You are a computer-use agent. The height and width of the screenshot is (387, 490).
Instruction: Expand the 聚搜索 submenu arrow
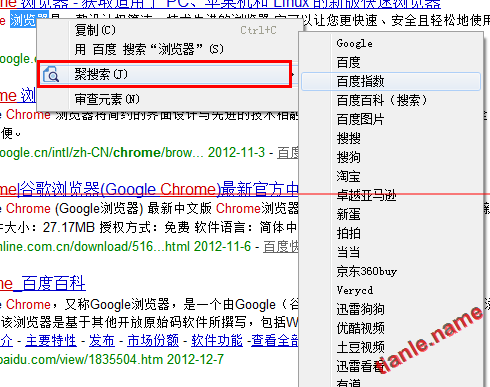pos(293,74)
